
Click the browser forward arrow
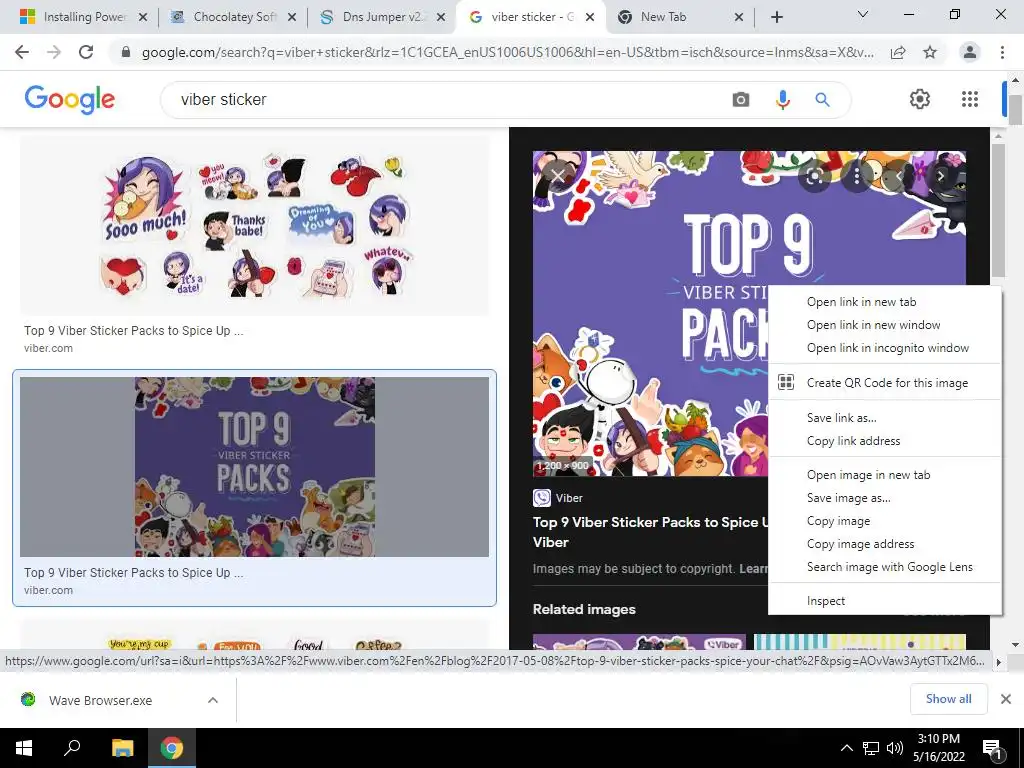tap(54, 52)
